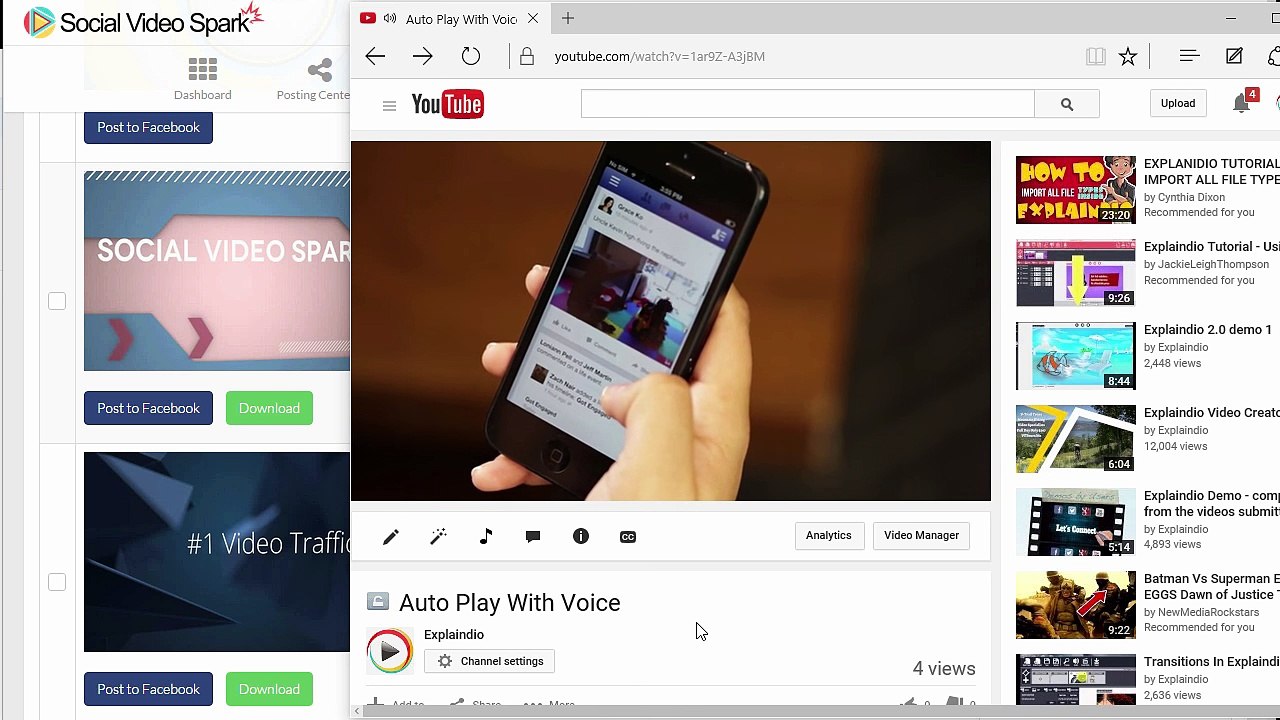Click the address bar URL
The height and width of the screenshot is (720, 1280).
click(x=660, y=57)
